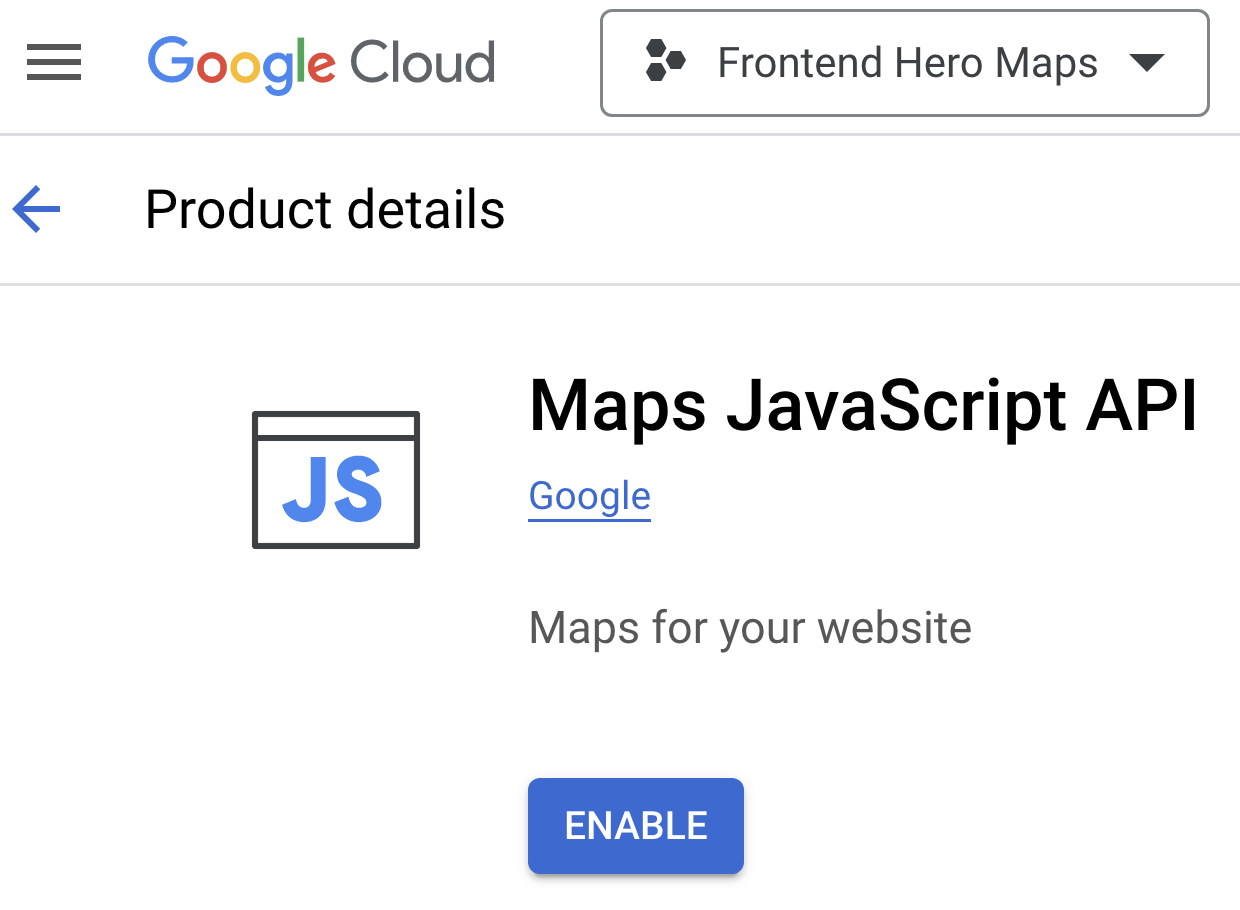Click the Maps JavaScript API JS icon
Viewport: 1240px width, 910px height.
pyautogui.click(x=336, y=480)
